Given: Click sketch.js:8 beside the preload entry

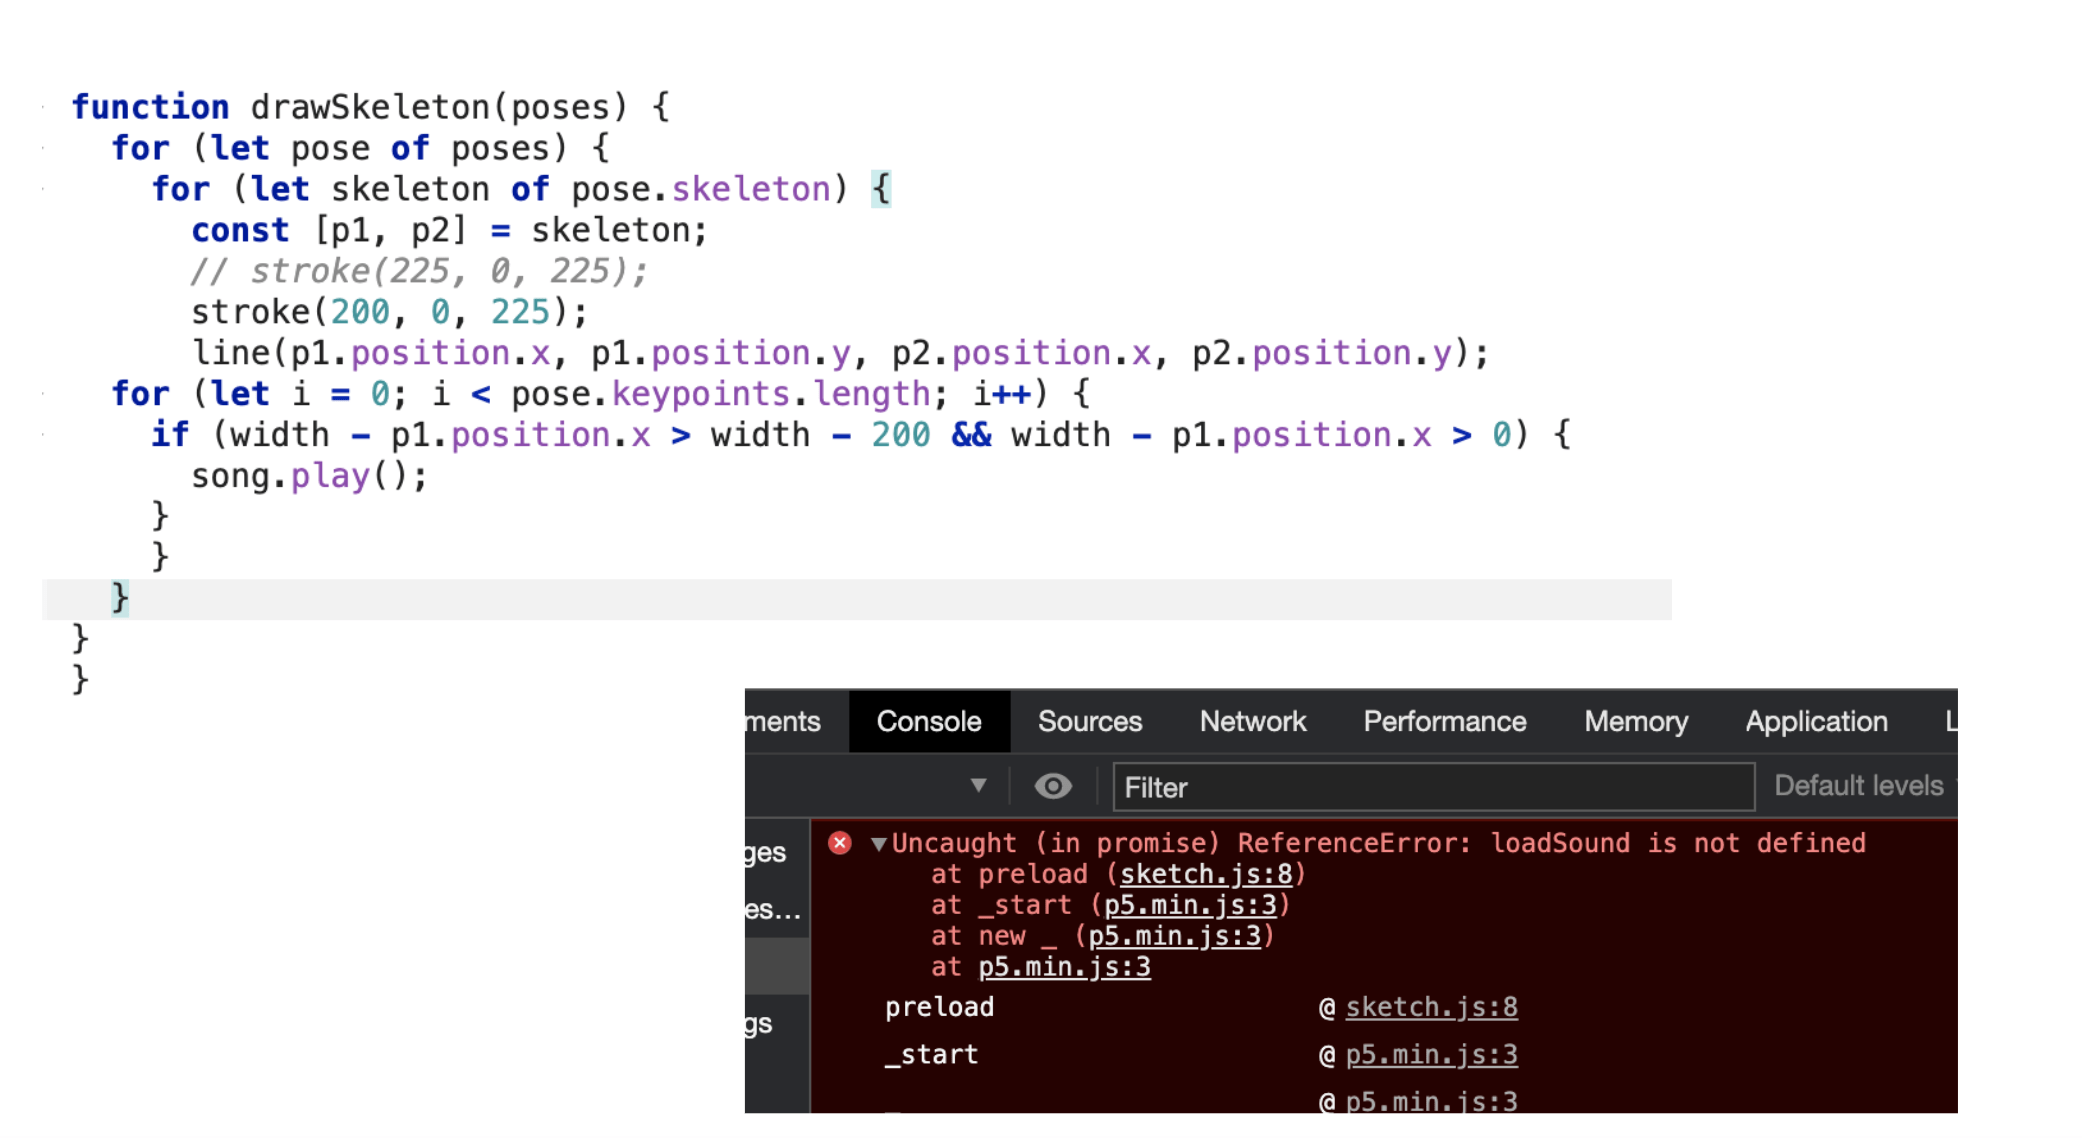Looking at the screenshot, I should coord(1432,1007).
